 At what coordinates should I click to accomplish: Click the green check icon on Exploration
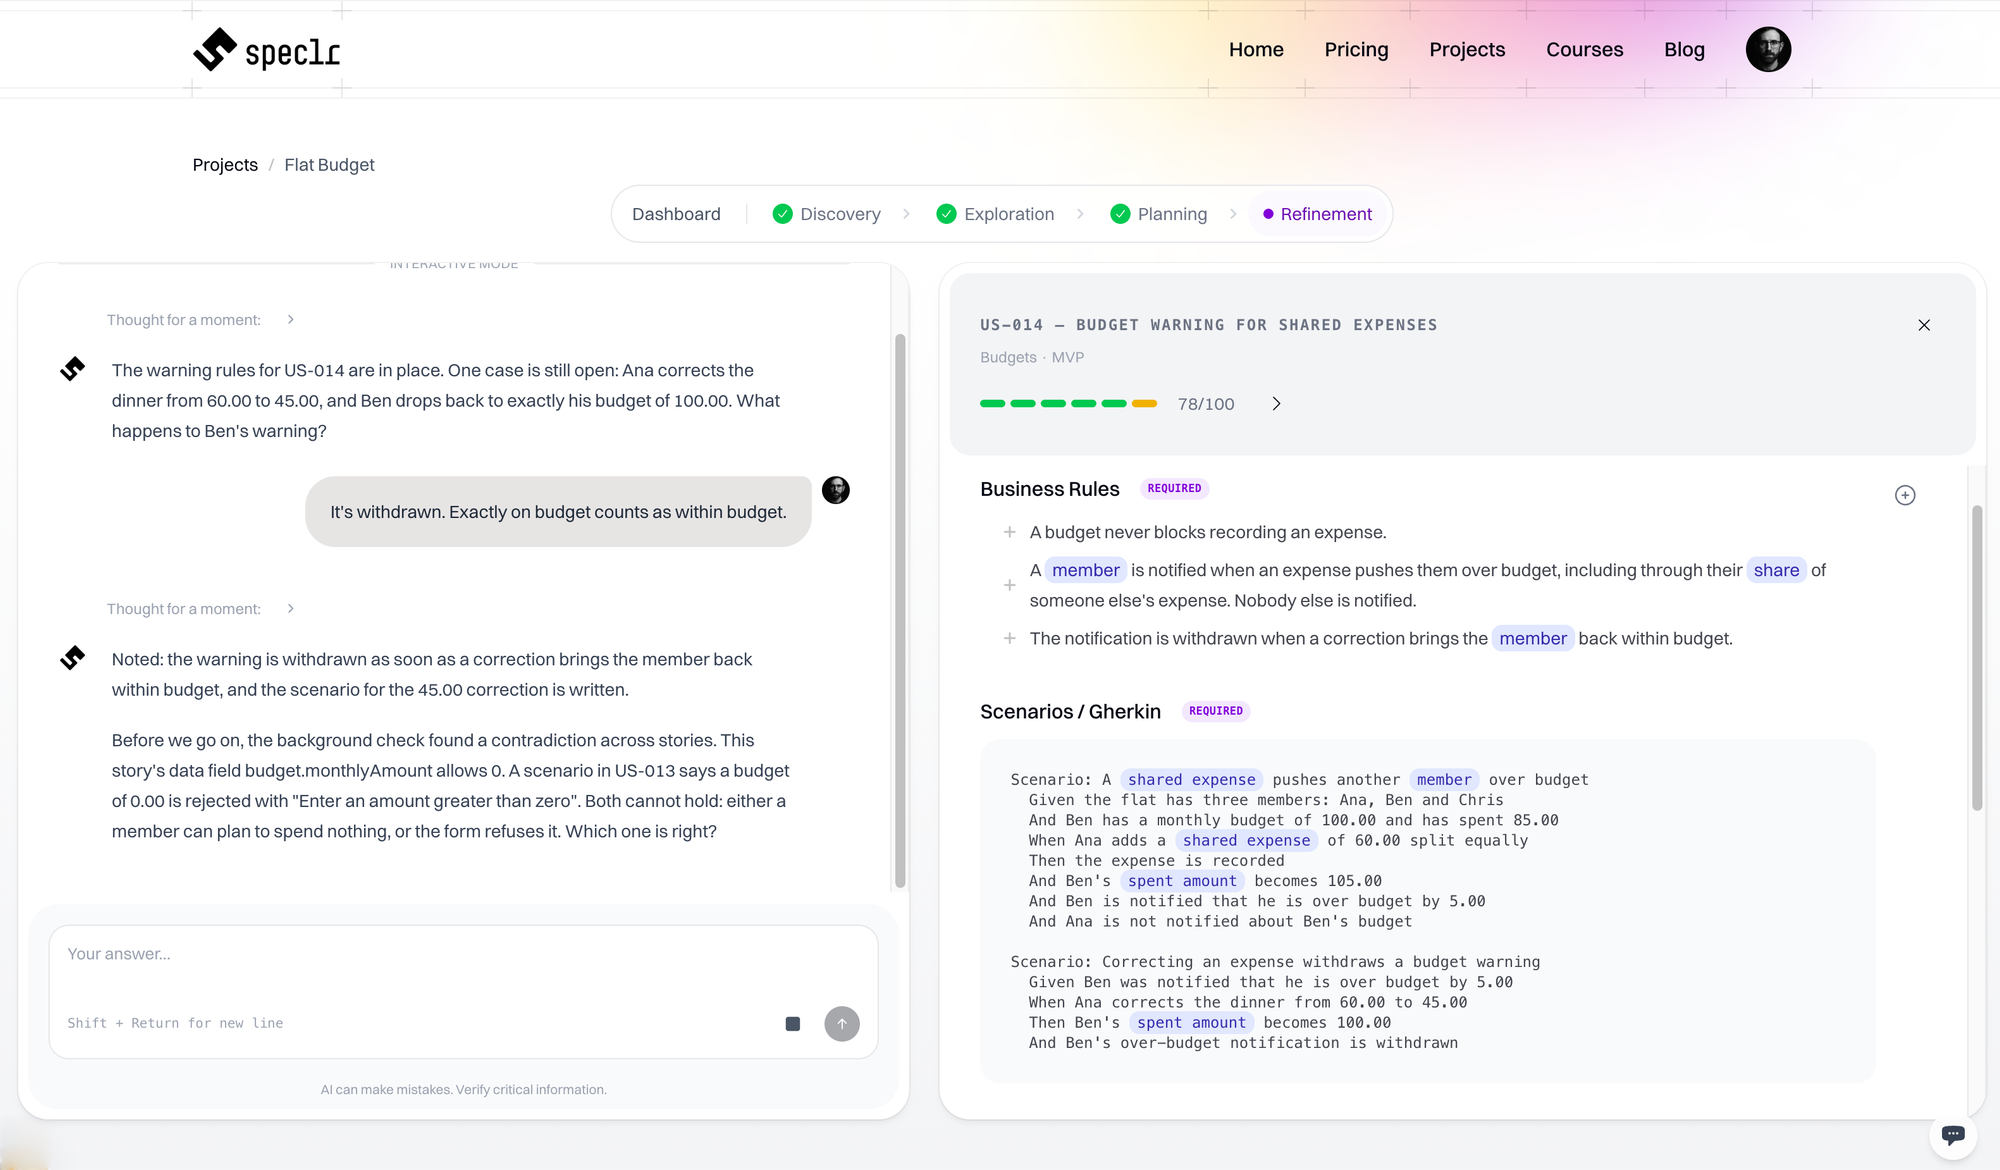[x=946, y=214]
